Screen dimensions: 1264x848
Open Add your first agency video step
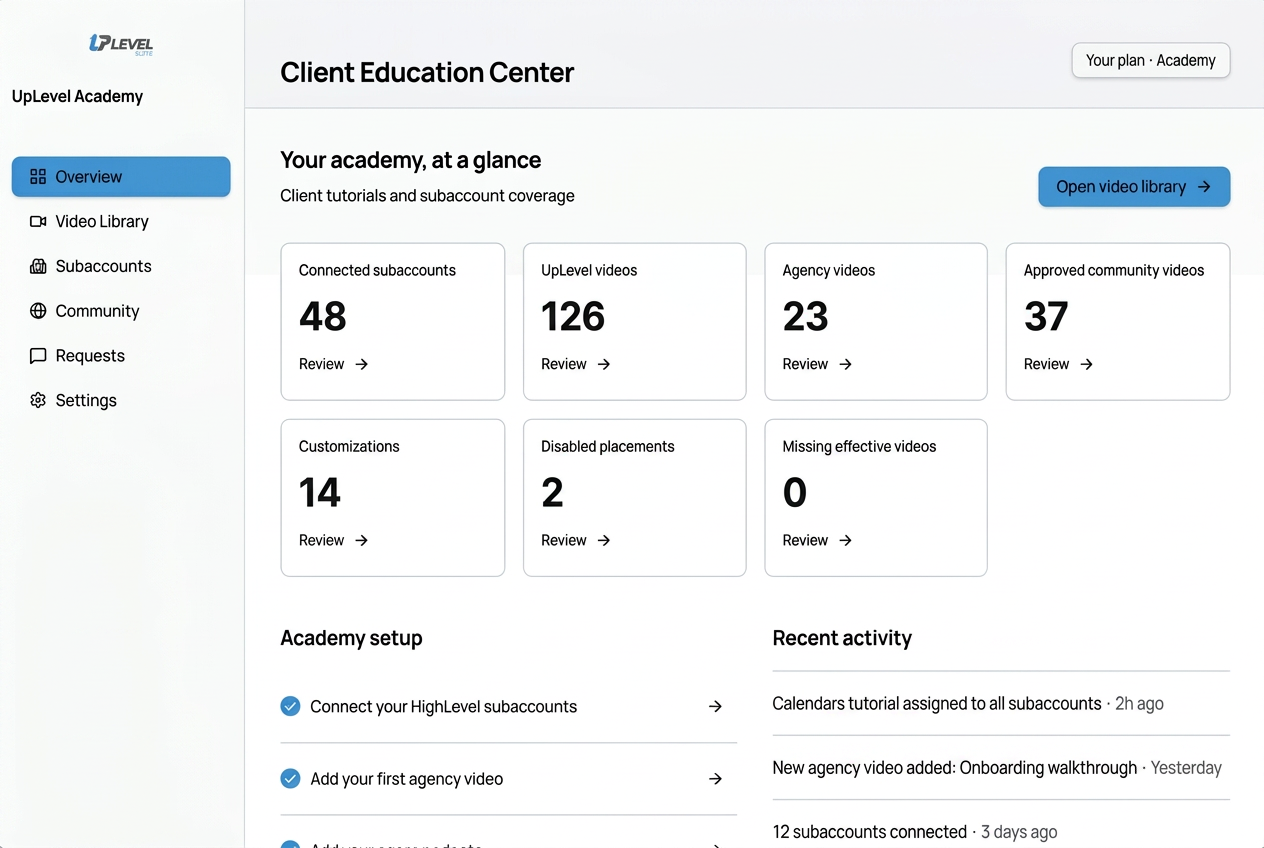coord(509,778)
